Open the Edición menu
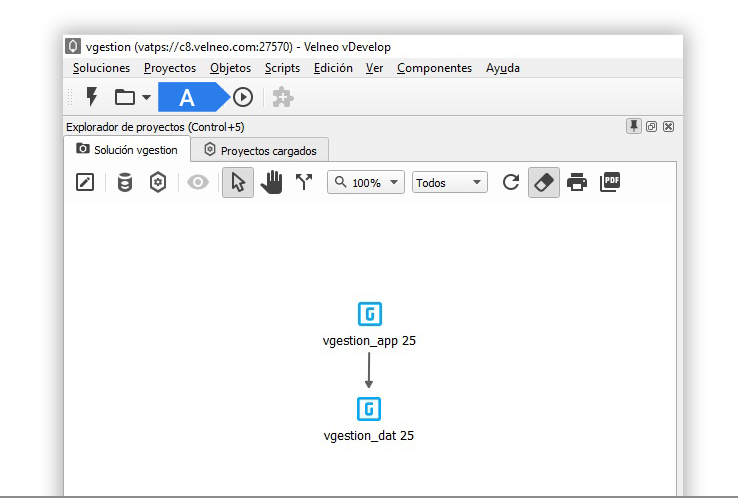Viewport: 738px width, 498px height. point(333,68)
